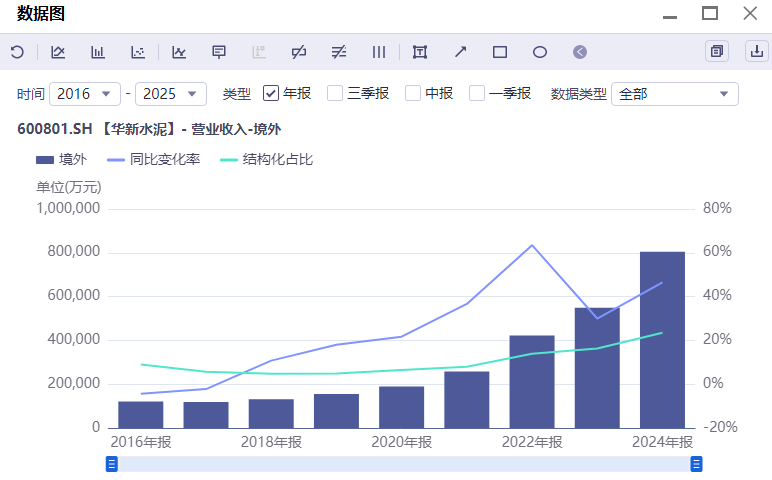Enable the 三季报 checkbox
The height and width of the screenshot is (480, 772).
335,93
